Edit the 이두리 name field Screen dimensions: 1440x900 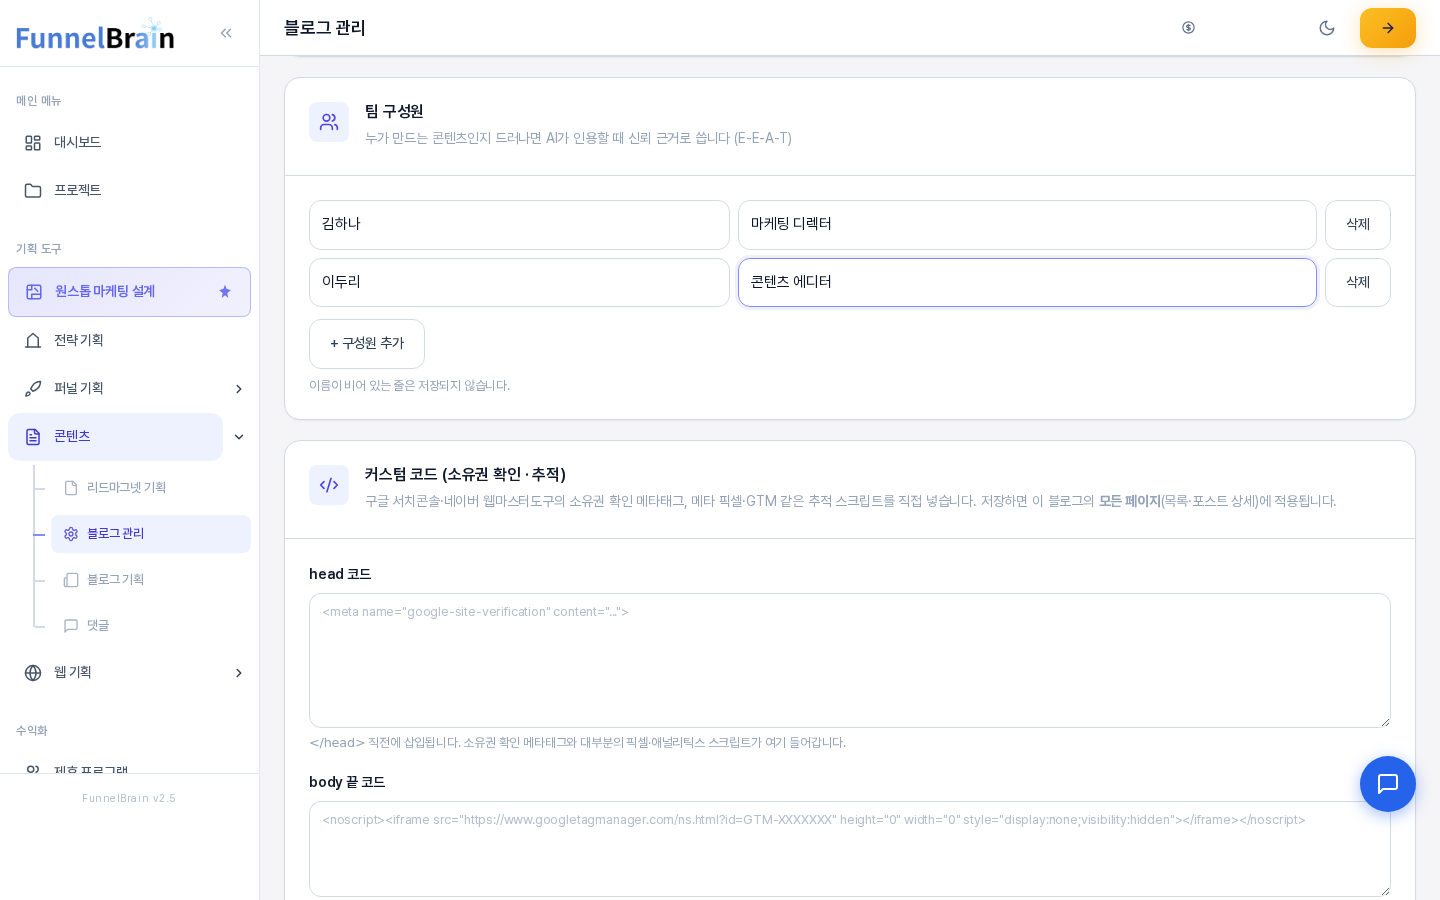[x=519, y=283]
